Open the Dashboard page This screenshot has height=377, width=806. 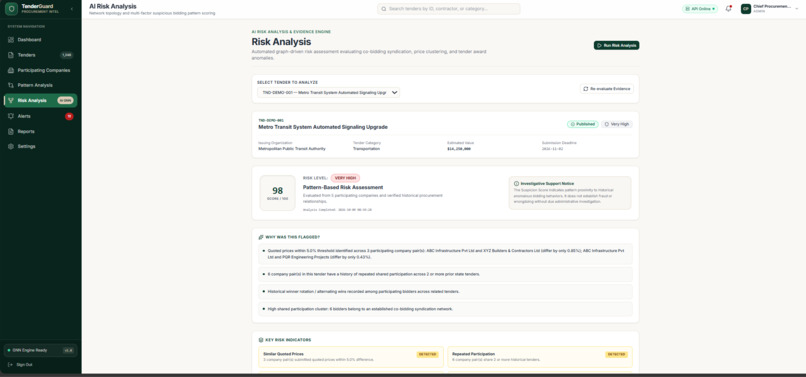[40, 40]
